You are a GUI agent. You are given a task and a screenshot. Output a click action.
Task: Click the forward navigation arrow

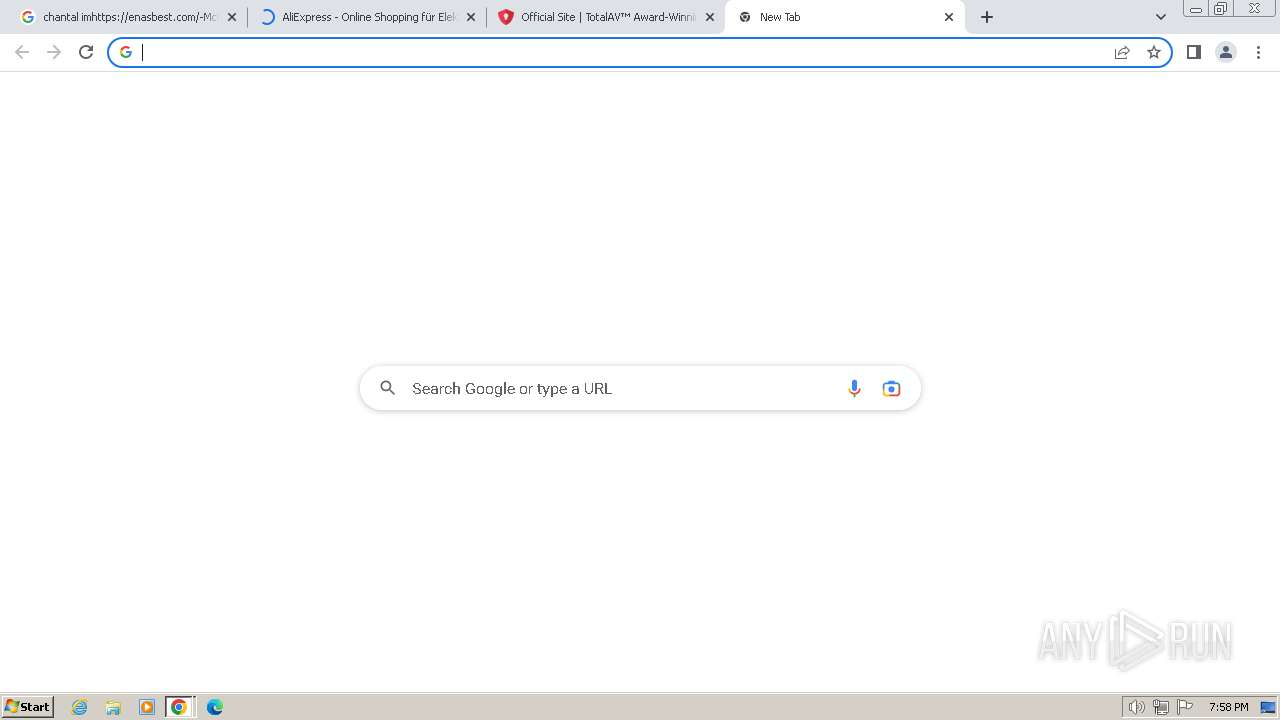[54, 52]
